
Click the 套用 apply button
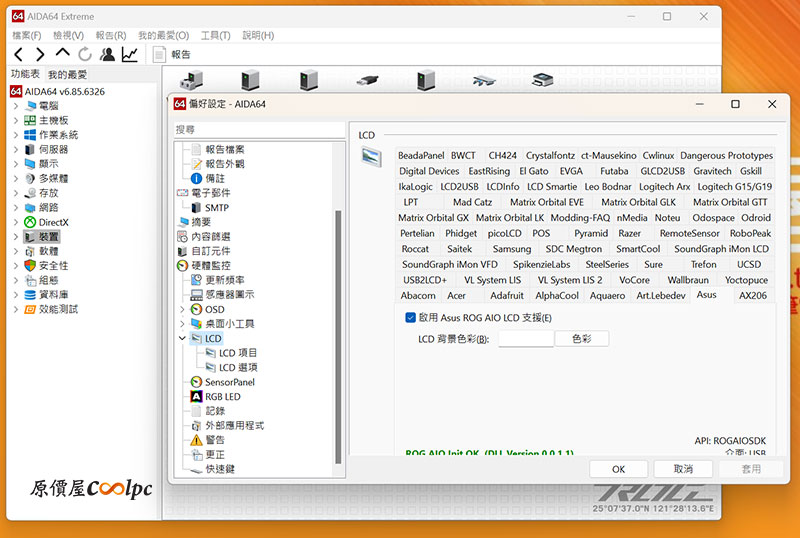click(x=751, y=469)
